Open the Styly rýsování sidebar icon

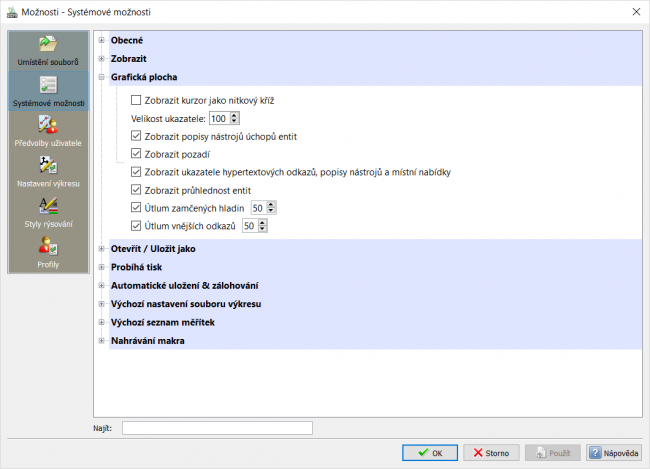tap(48, 206)
